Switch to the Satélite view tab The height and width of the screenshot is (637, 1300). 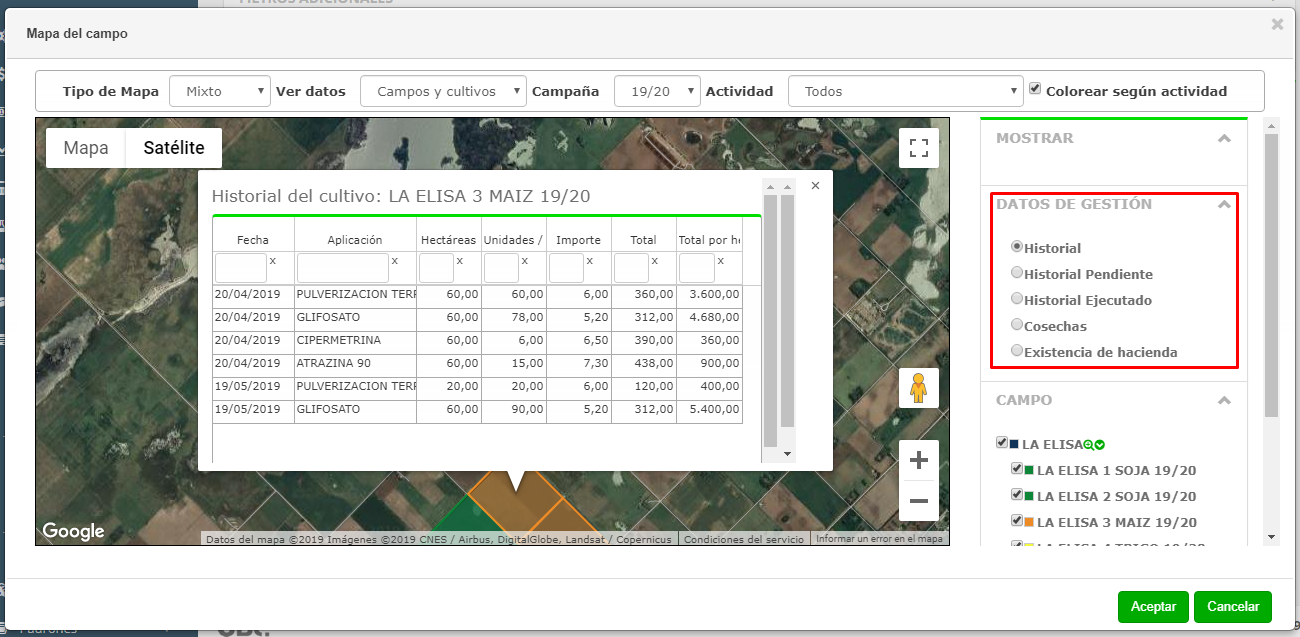click(x=174, y=148)
